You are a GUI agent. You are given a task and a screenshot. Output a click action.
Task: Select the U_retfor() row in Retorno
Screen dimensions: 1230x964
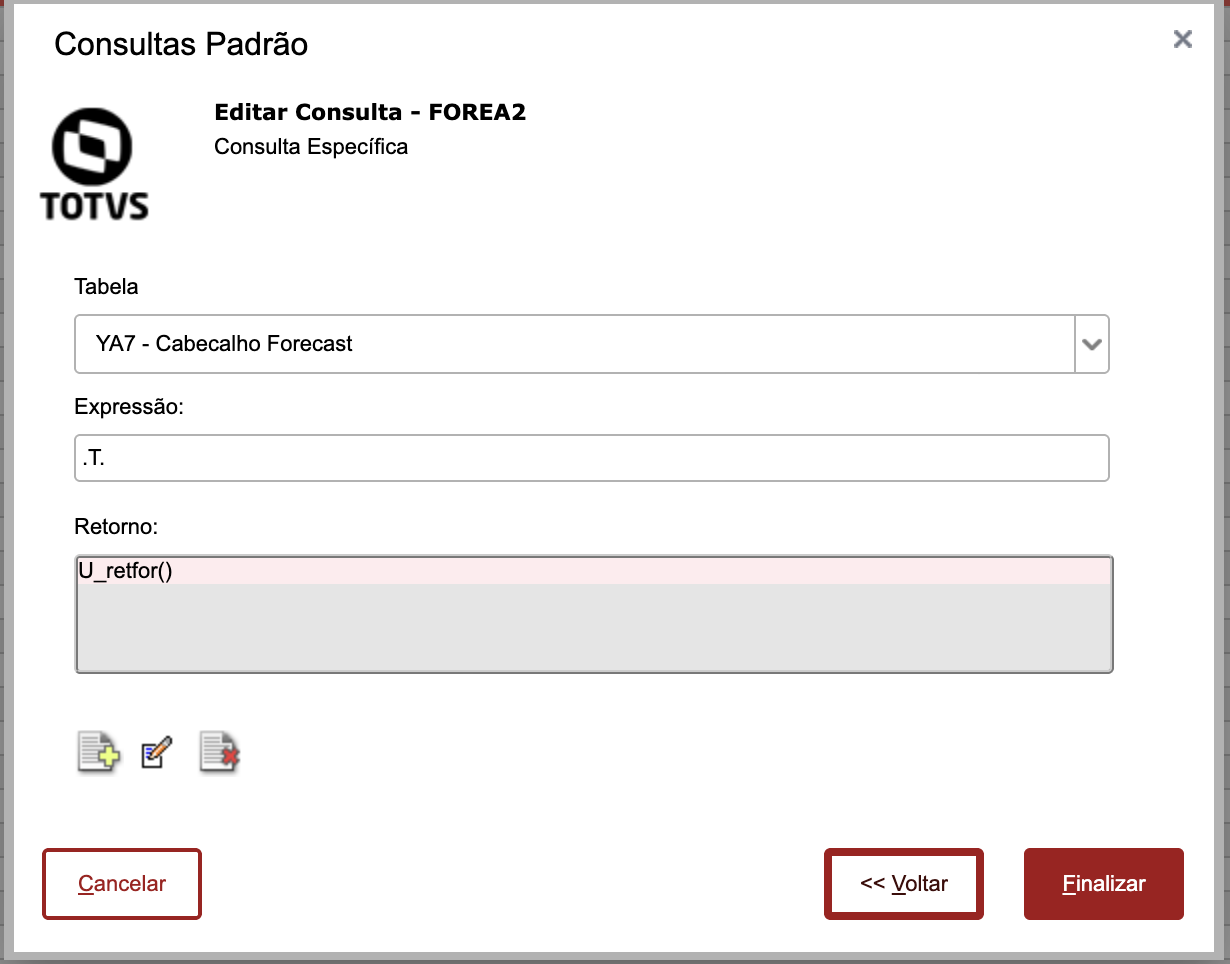pyautogui.click(x=594, y=571)
